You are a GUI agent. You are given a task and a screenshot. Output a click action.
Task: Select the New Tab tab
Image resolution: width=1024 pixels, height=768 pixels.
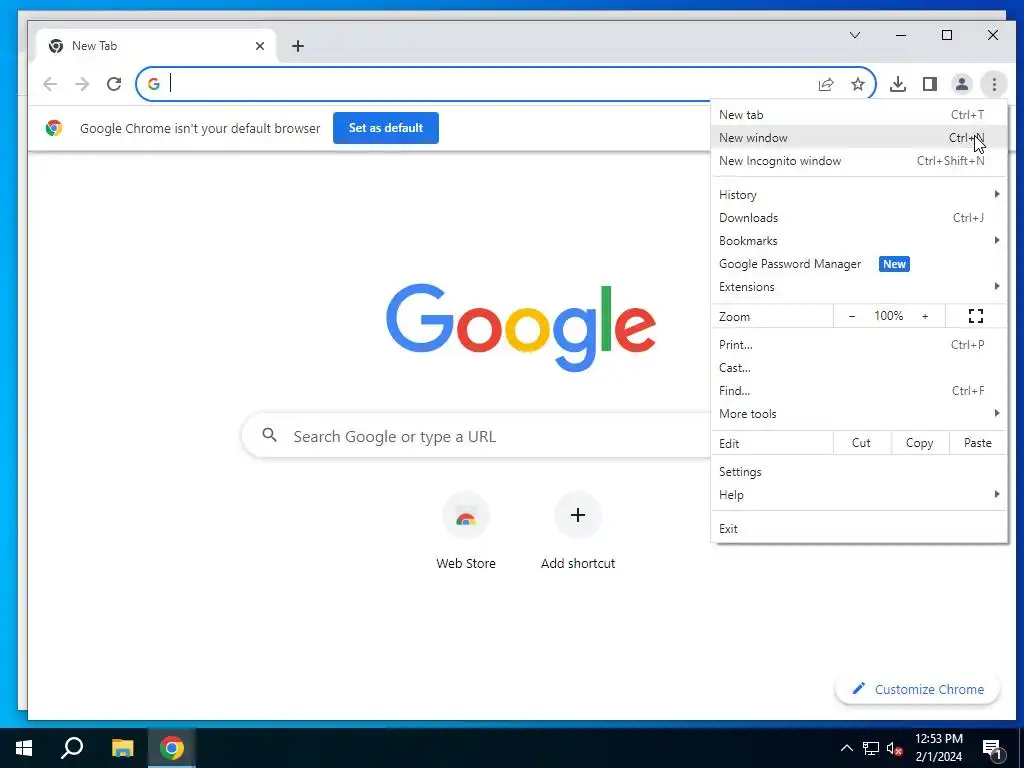tap(157, 46)
